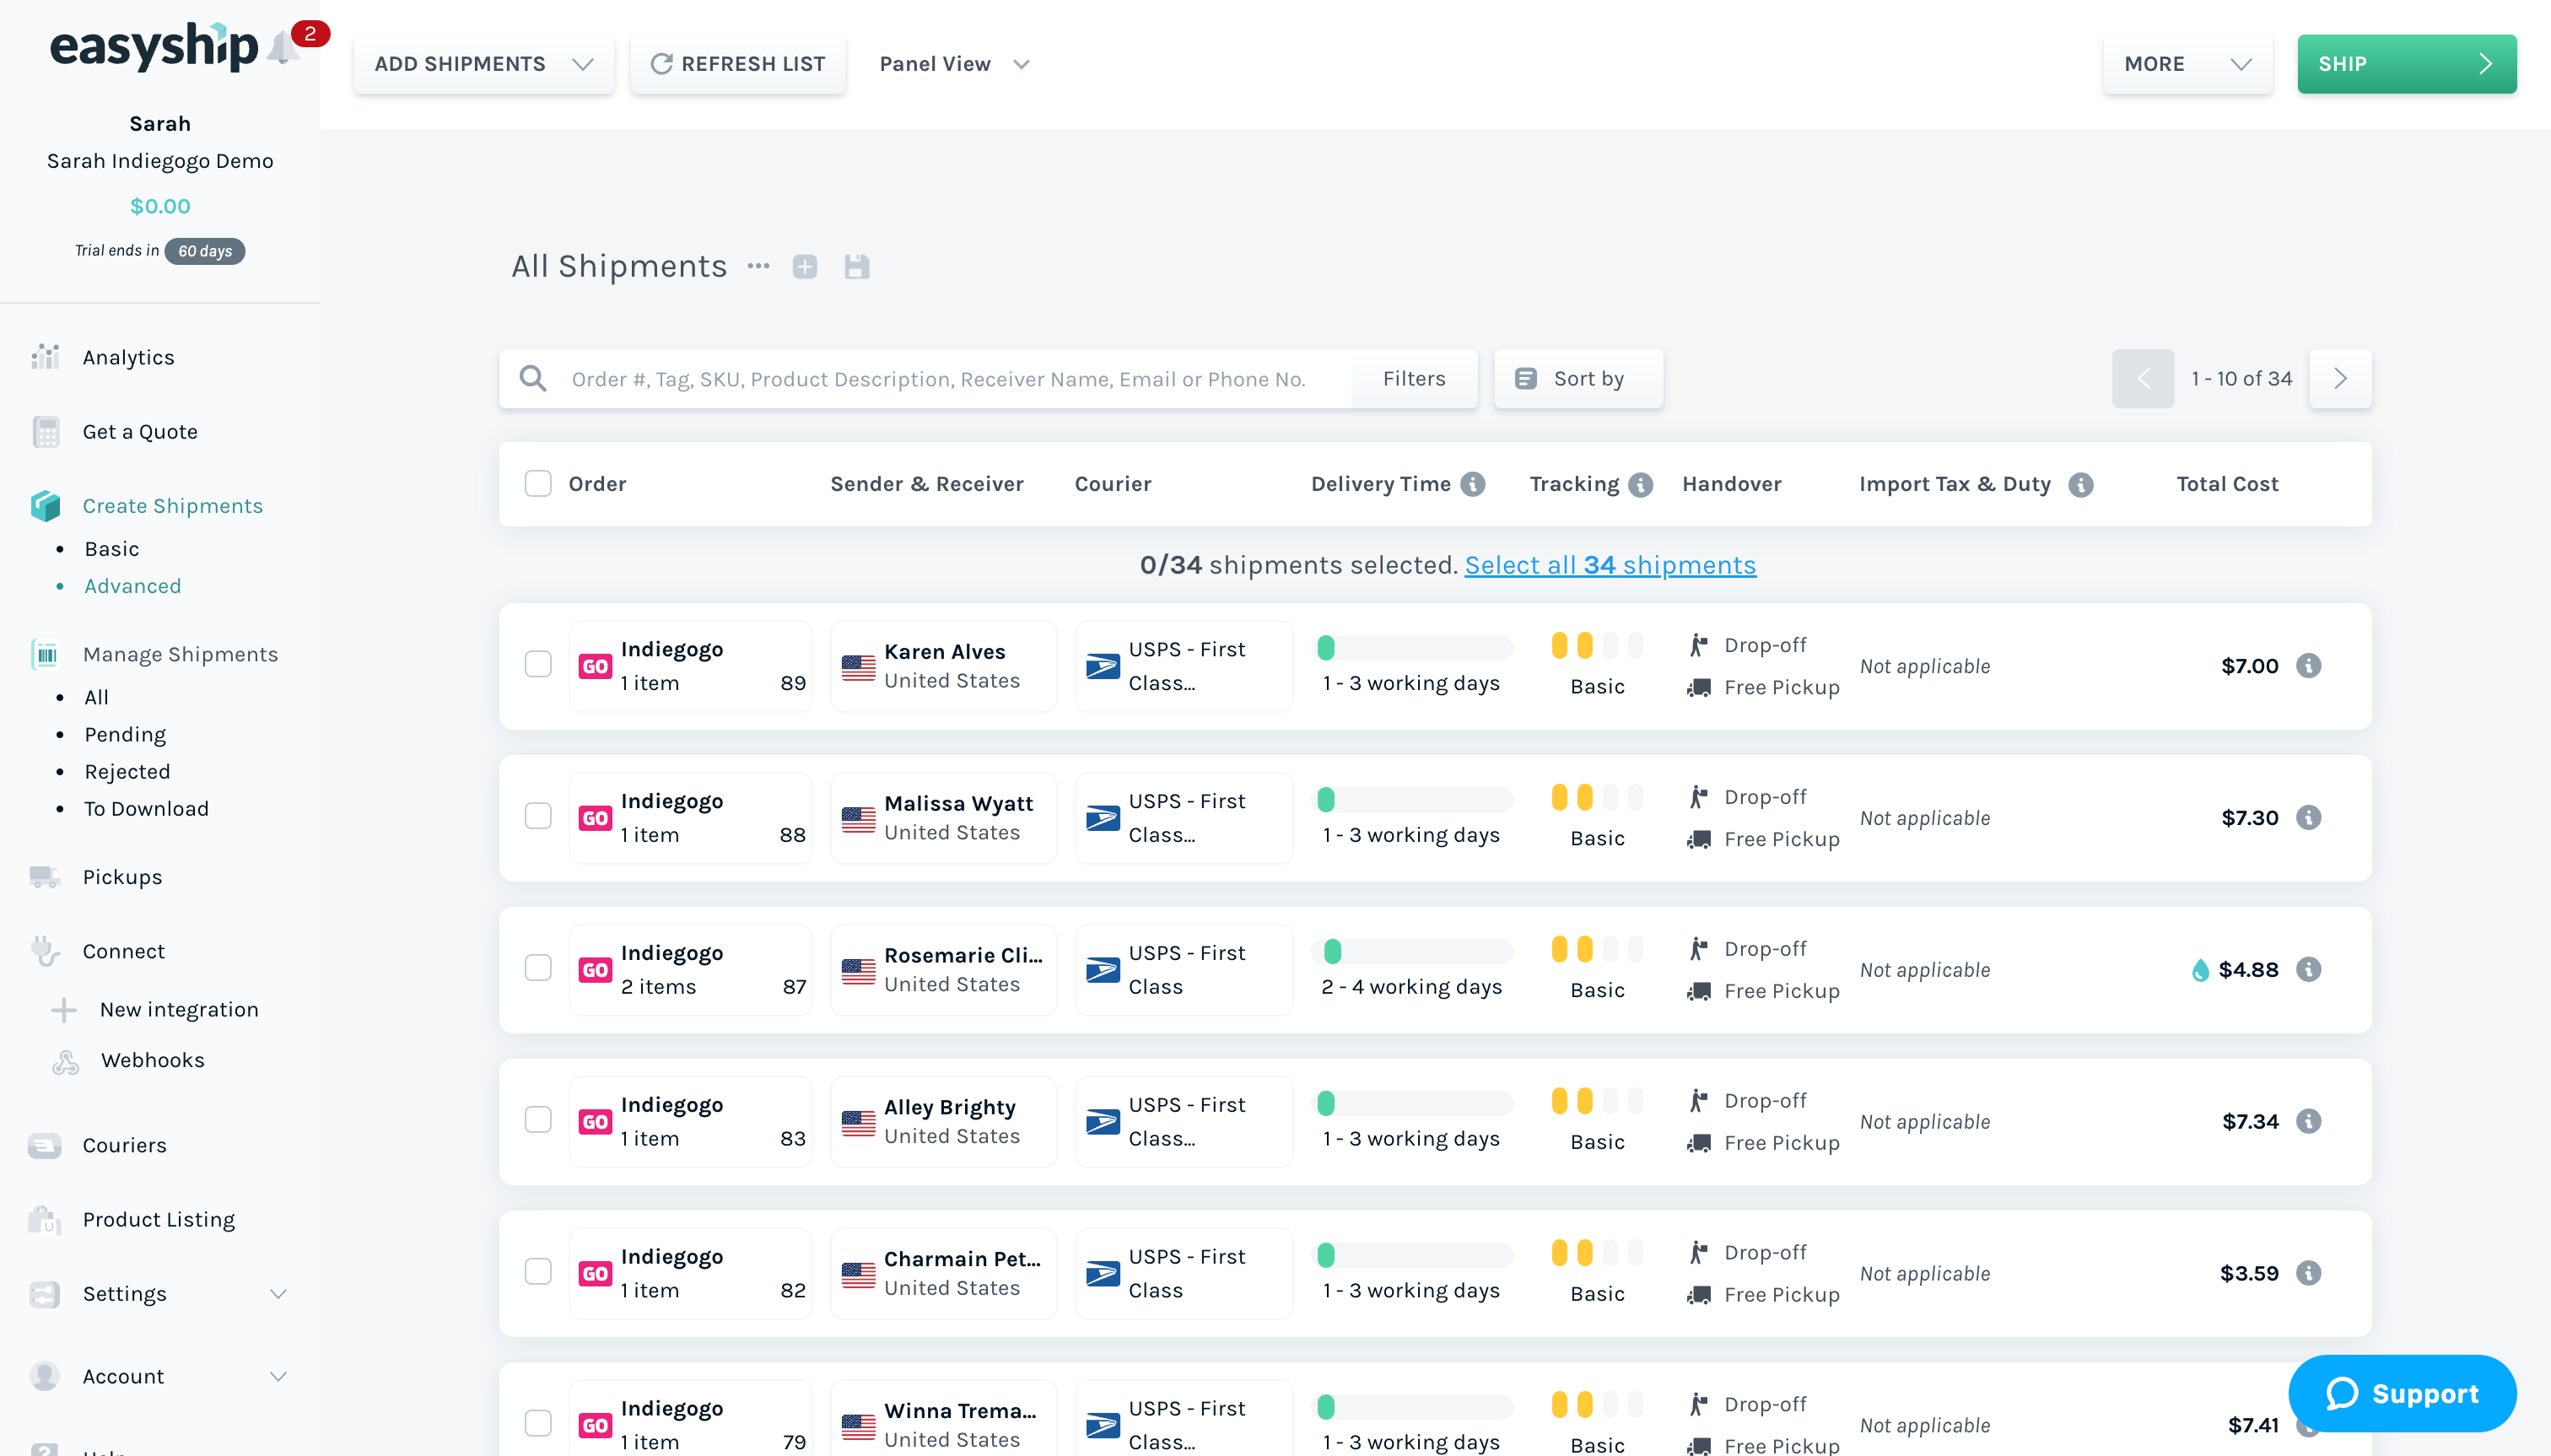
Task: Click the three-dots options next to All Shipments
Action: 758,266
